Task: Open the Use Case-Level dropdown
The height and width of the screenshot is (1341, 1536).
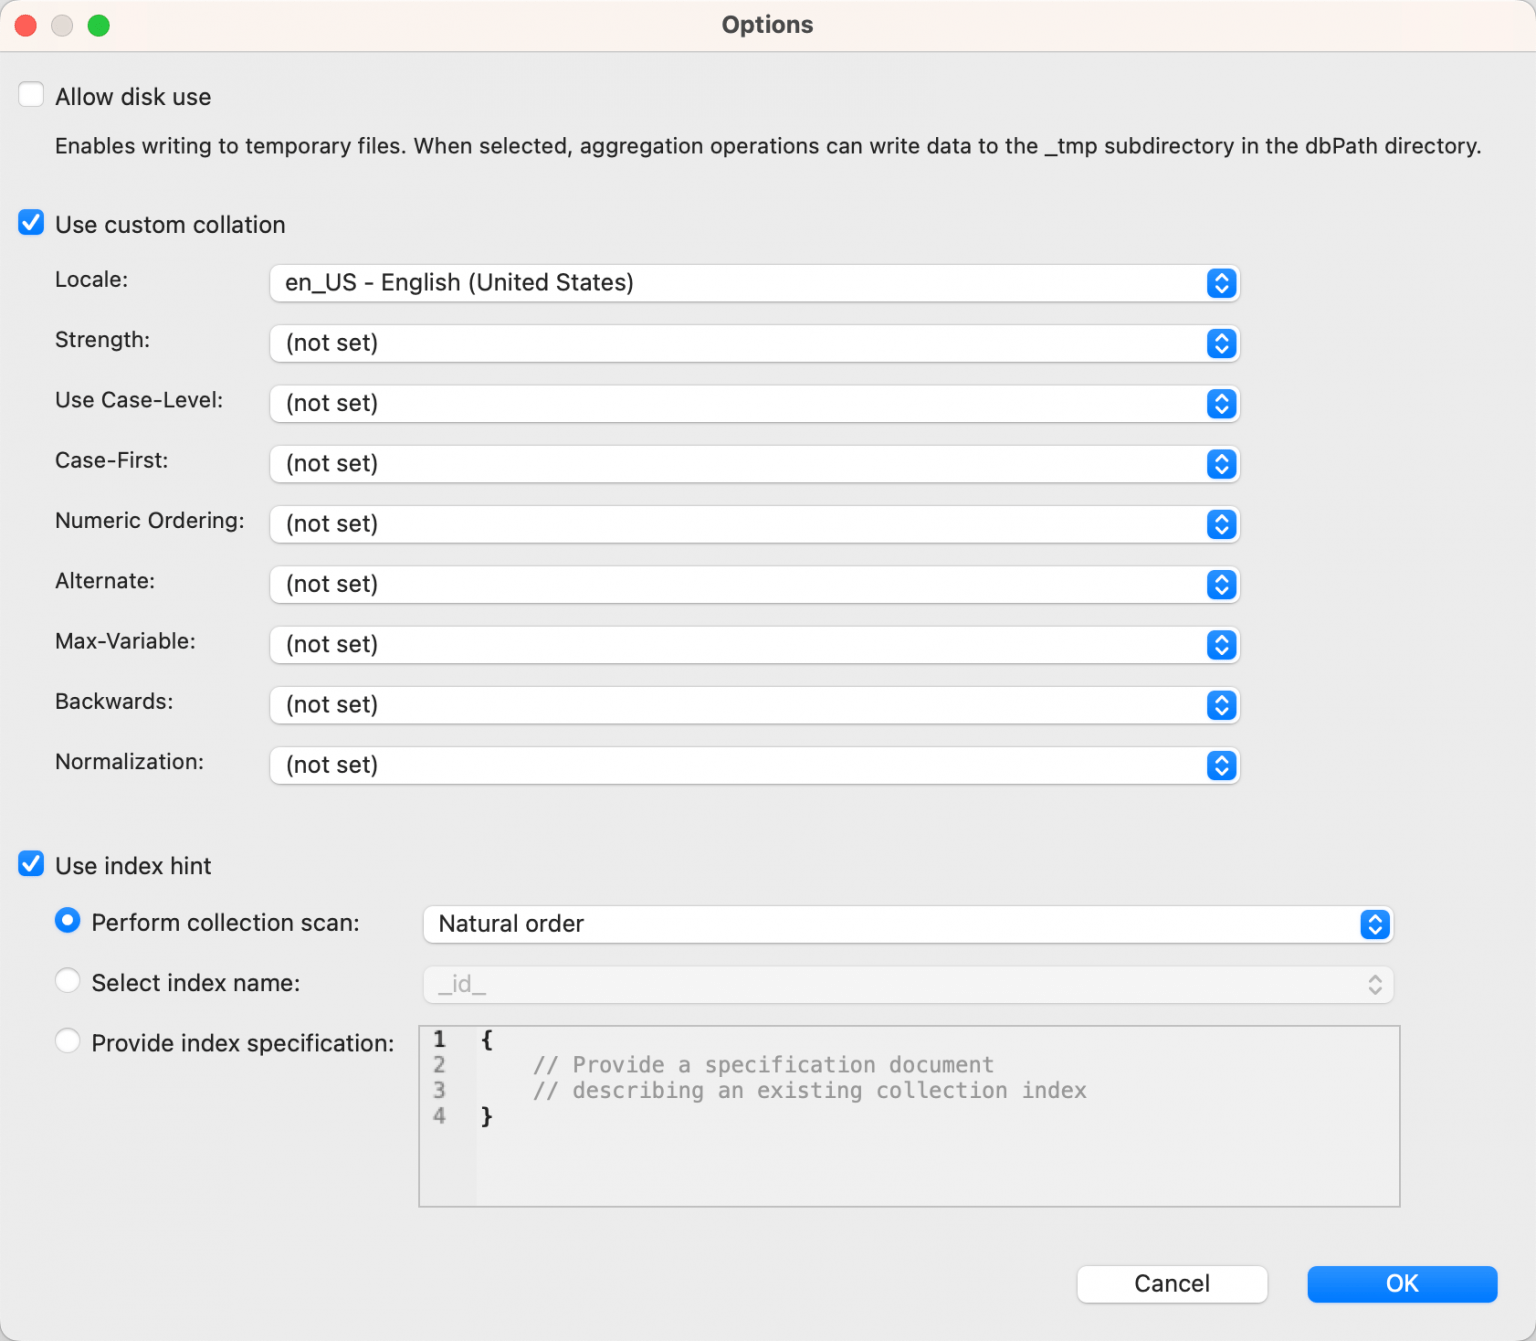Action: tap(754, 403)
